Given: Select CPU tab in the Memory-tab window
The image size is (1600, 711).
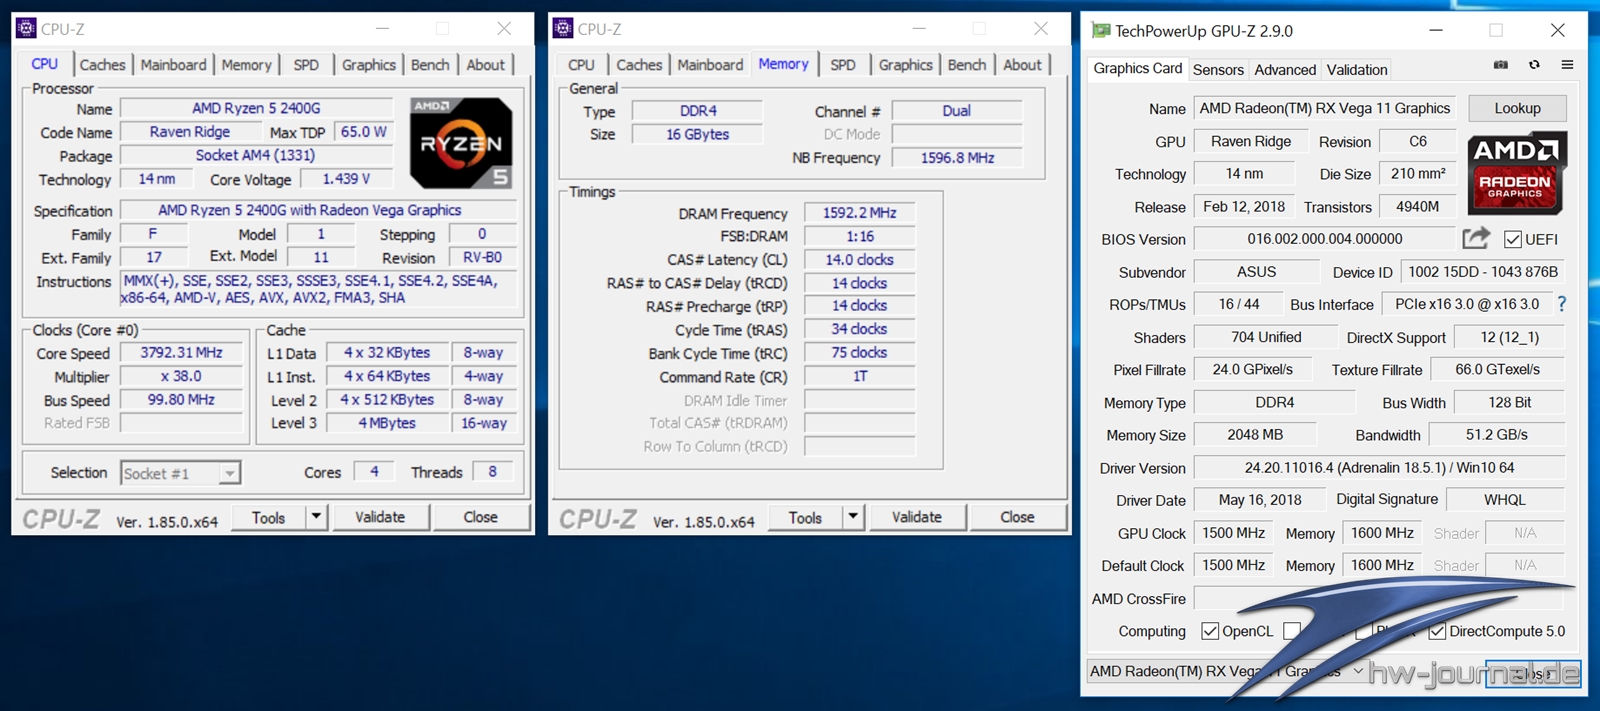Looking at the screenshot, I should [581, 65].
